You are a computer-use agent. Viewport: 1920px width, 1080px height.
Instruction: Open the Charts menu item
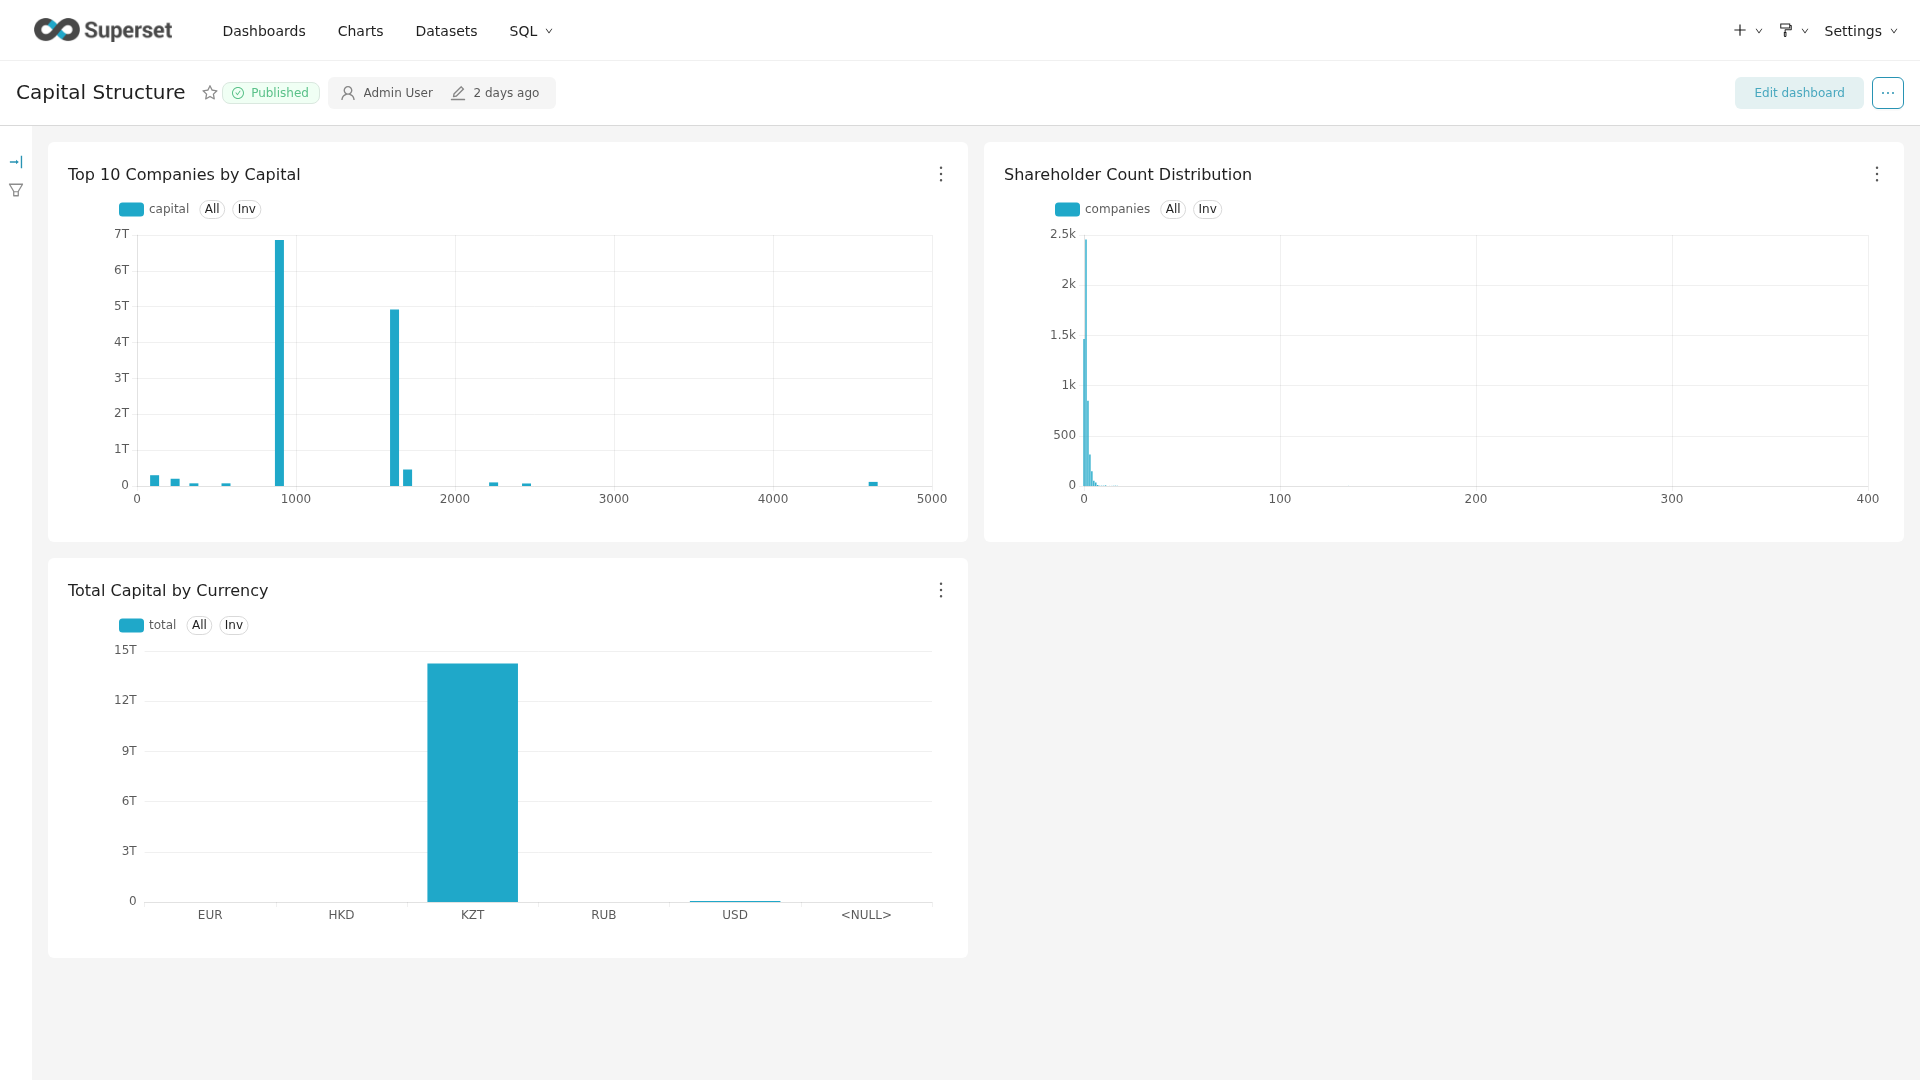(360, 31)
